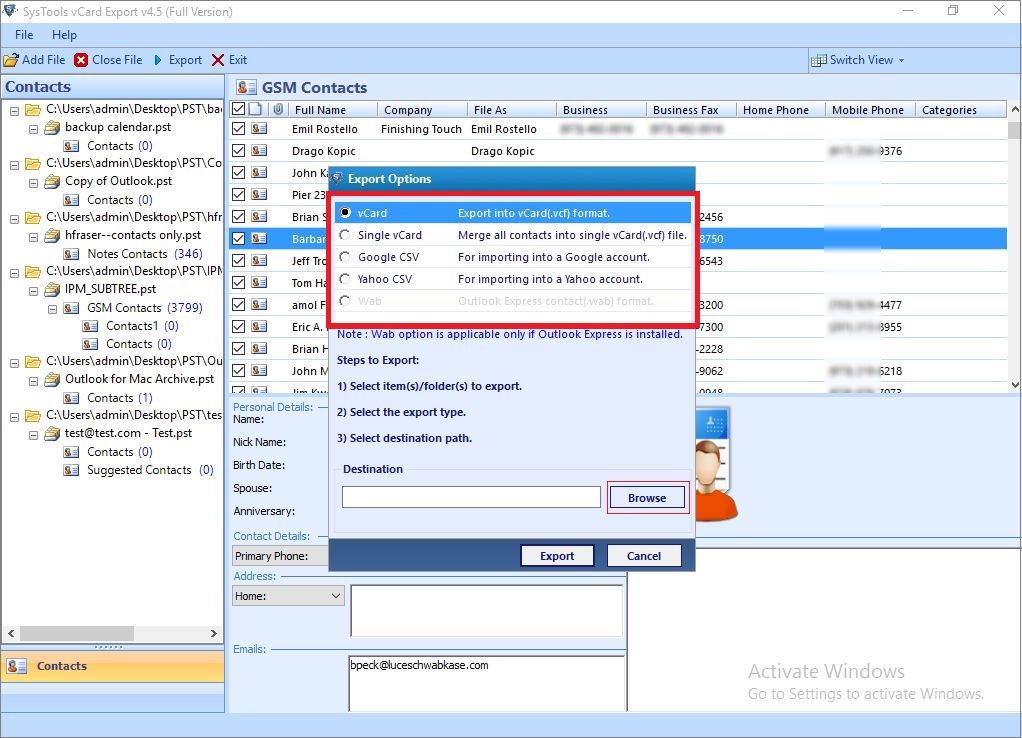Click the Outlook for Mac Archive.pst icon
This screenshot has width=1022, height=738.
click(52, 379)
